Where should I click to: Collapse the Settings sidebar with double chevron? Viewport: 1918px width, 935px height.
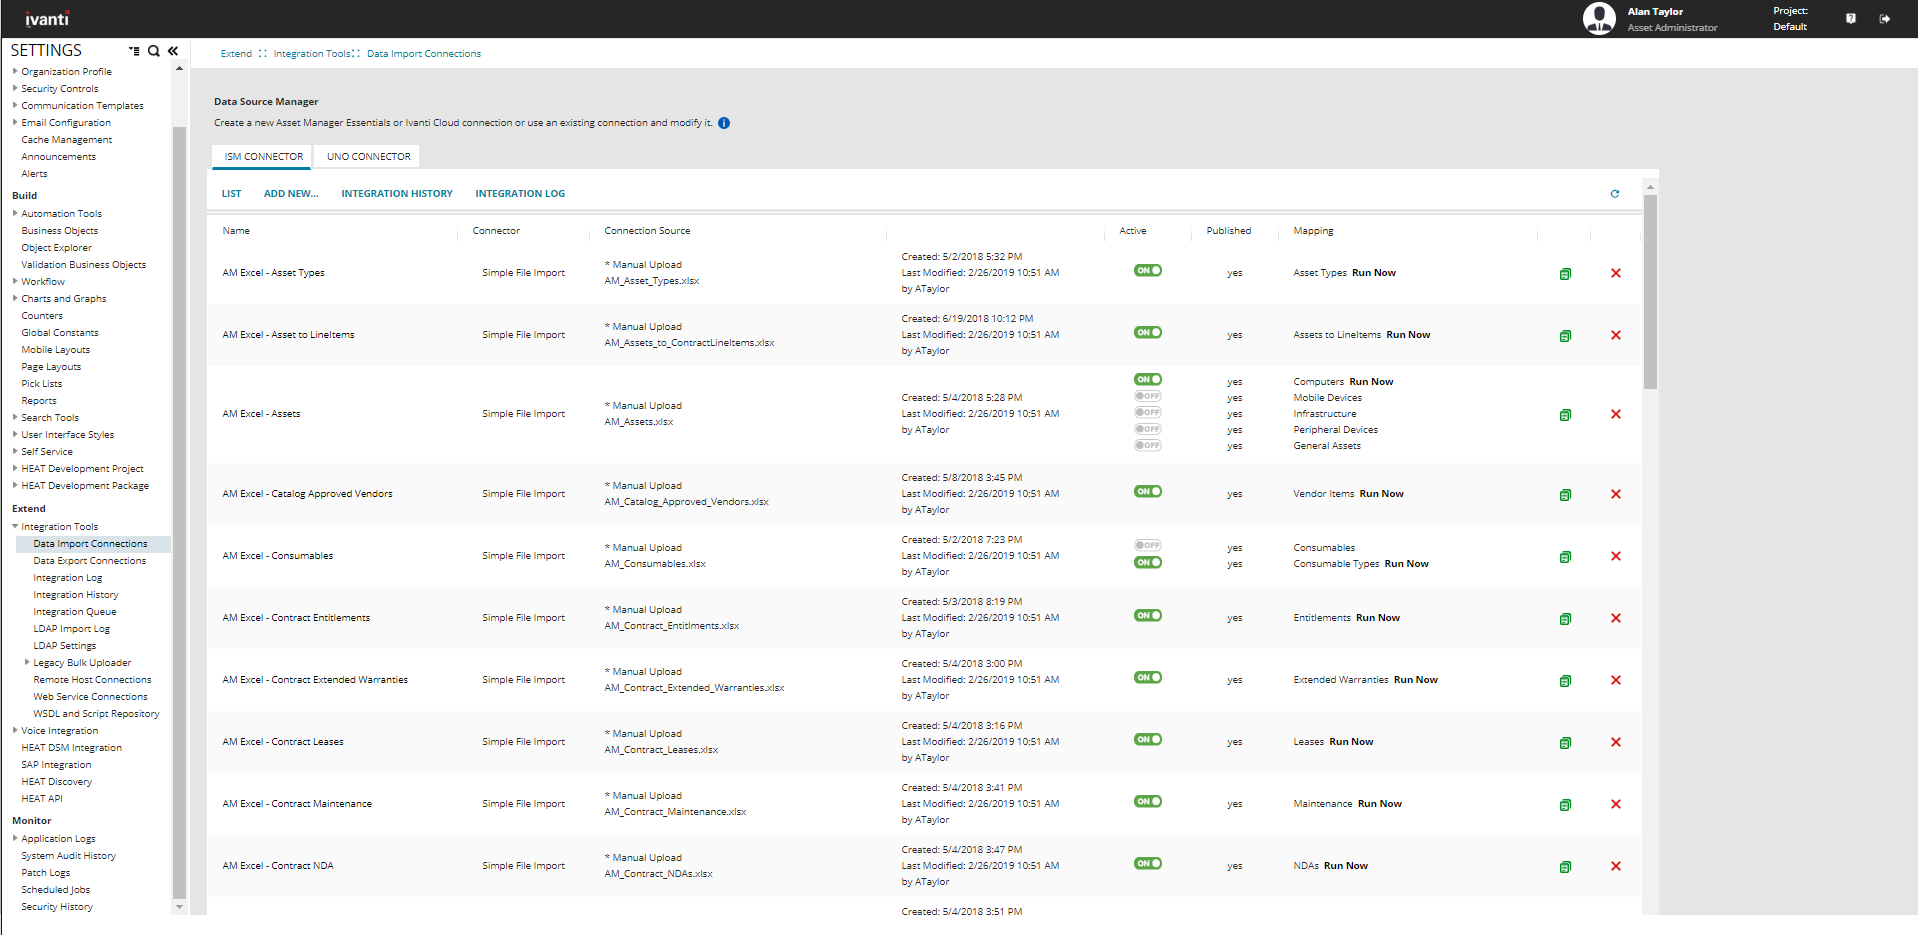click(x=173, y=51)
